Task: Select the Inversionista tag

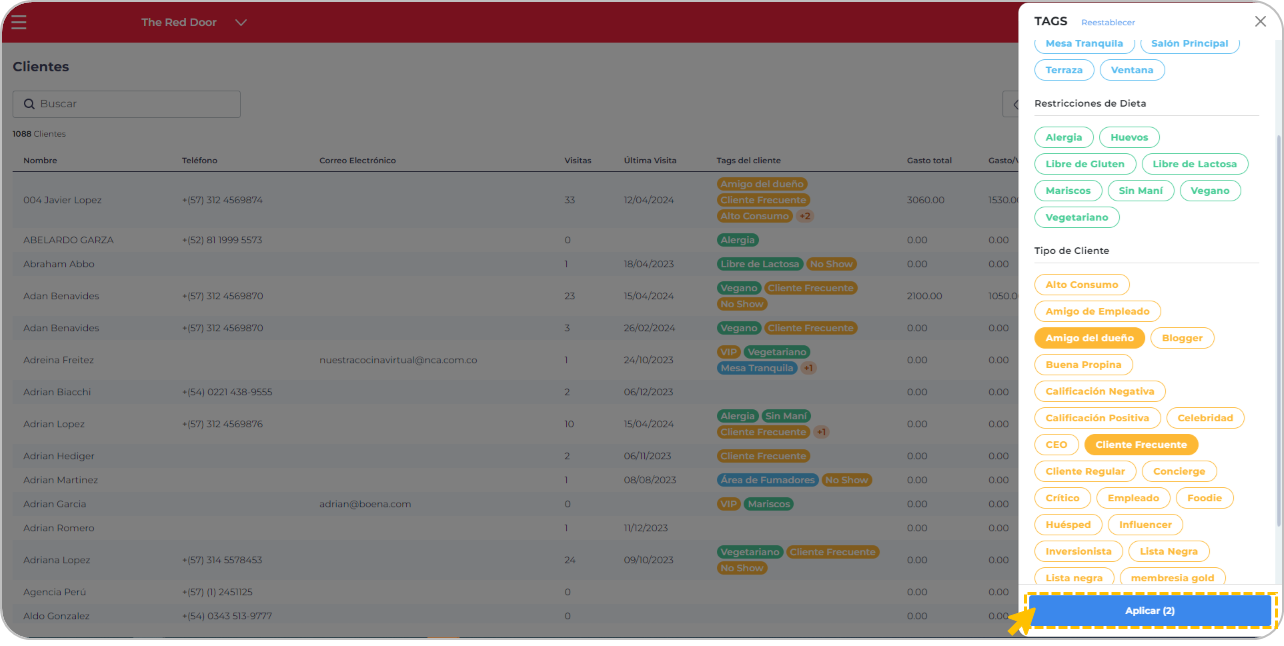Action: 1078,551
